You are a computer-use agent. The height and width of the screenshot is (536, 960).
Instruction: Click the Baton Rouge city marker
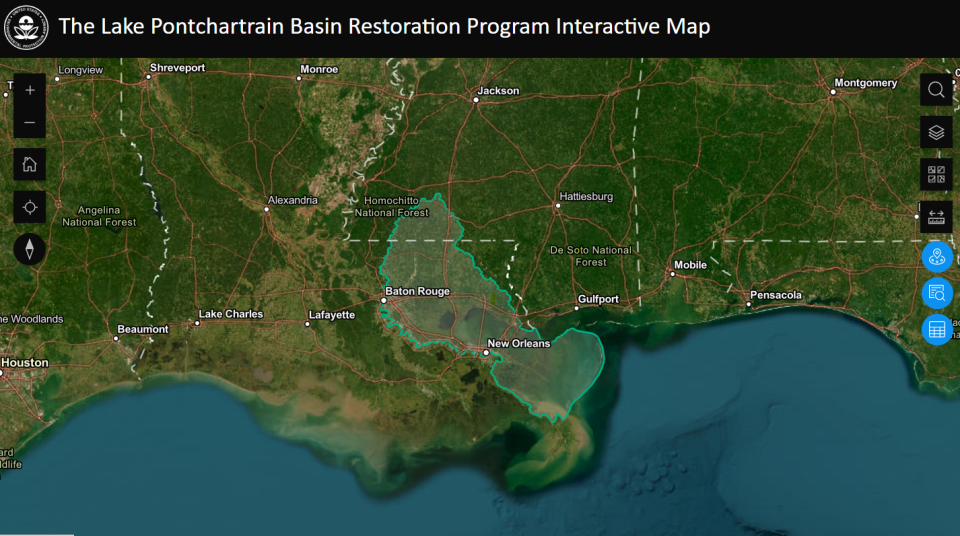(384, 299)
